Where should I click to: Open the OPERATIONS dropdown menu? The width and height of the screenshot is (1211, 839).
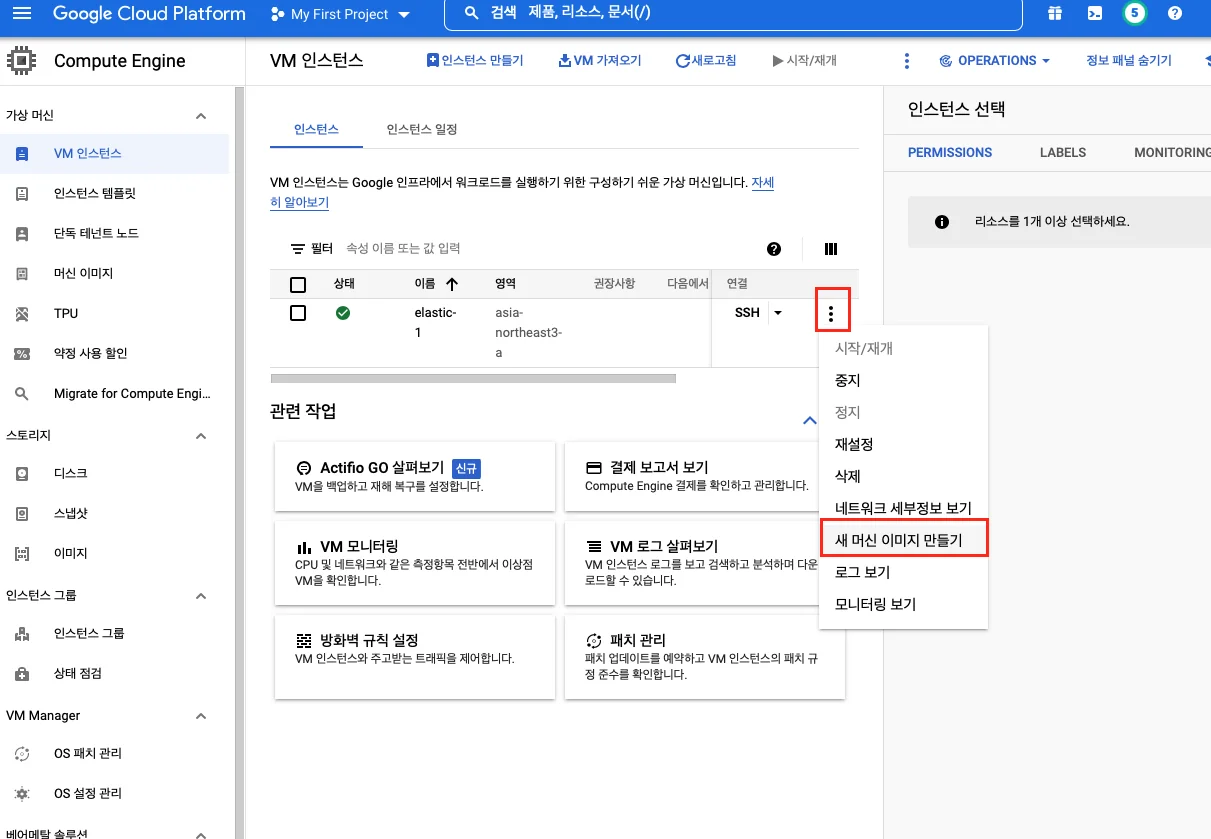point(995,61)
